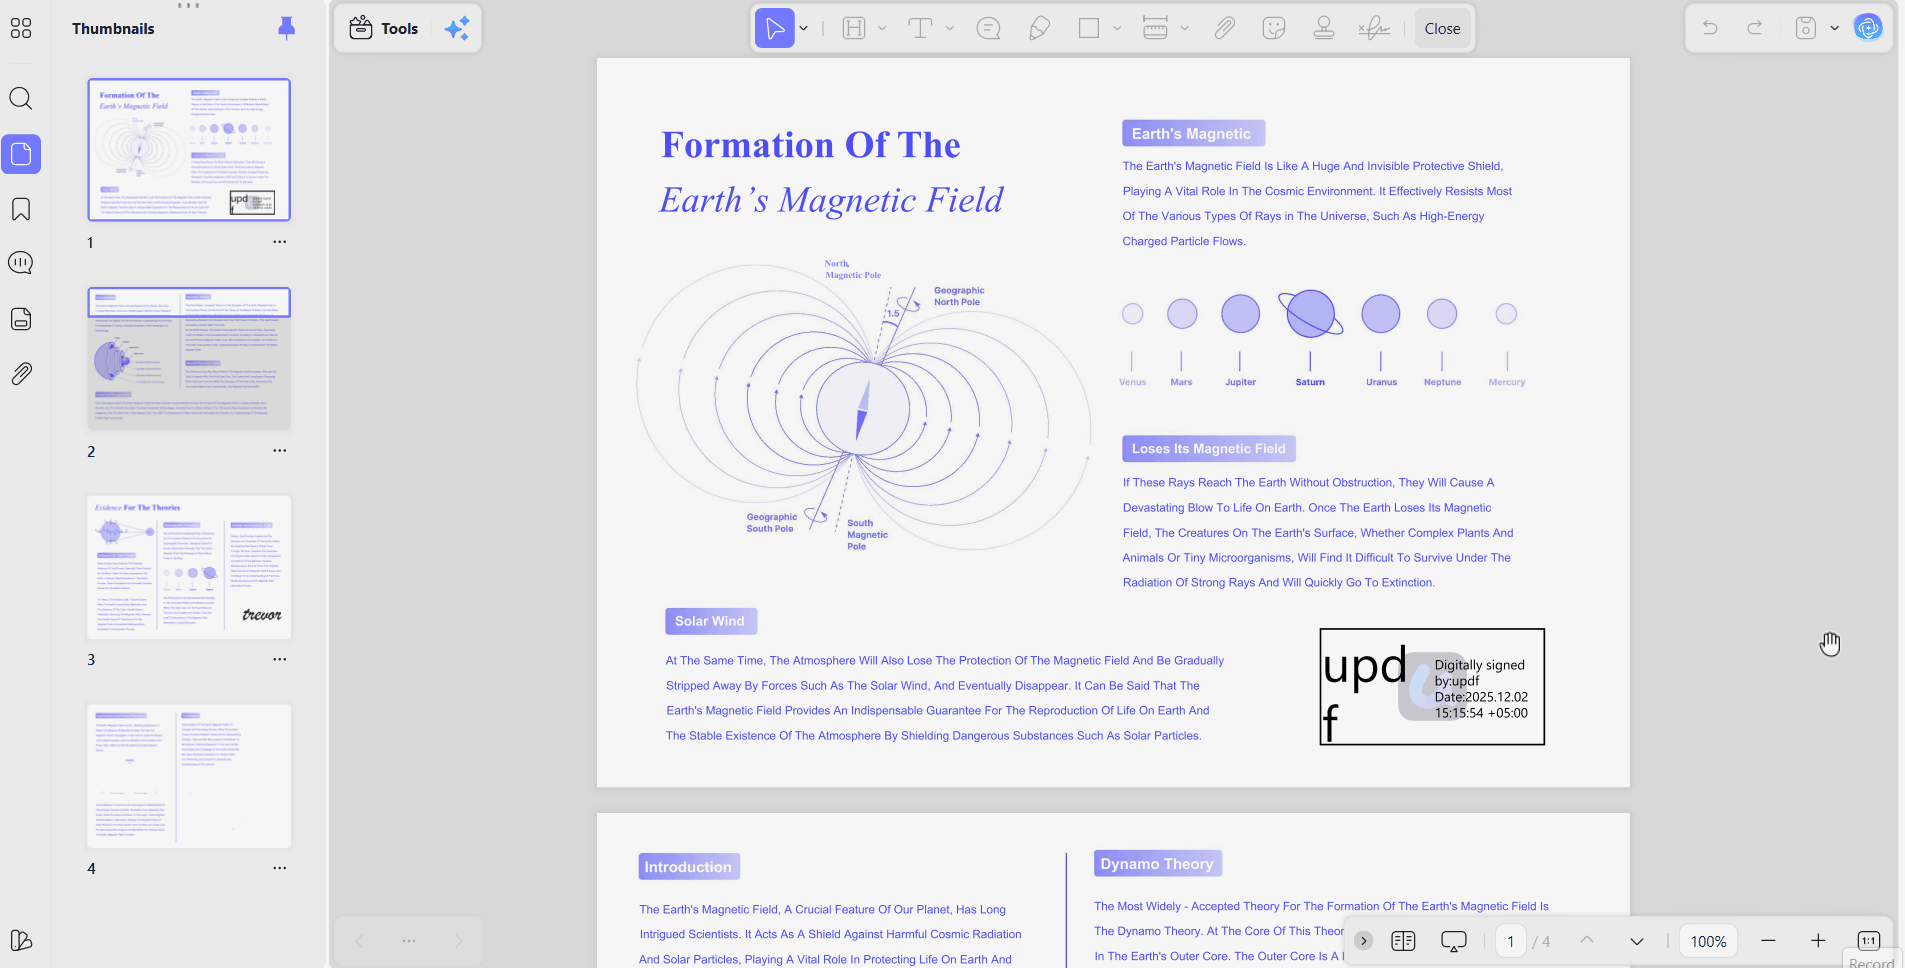Click the Dynamo Theory heading
This screenshot has width=1905, height=968.
1158,864
